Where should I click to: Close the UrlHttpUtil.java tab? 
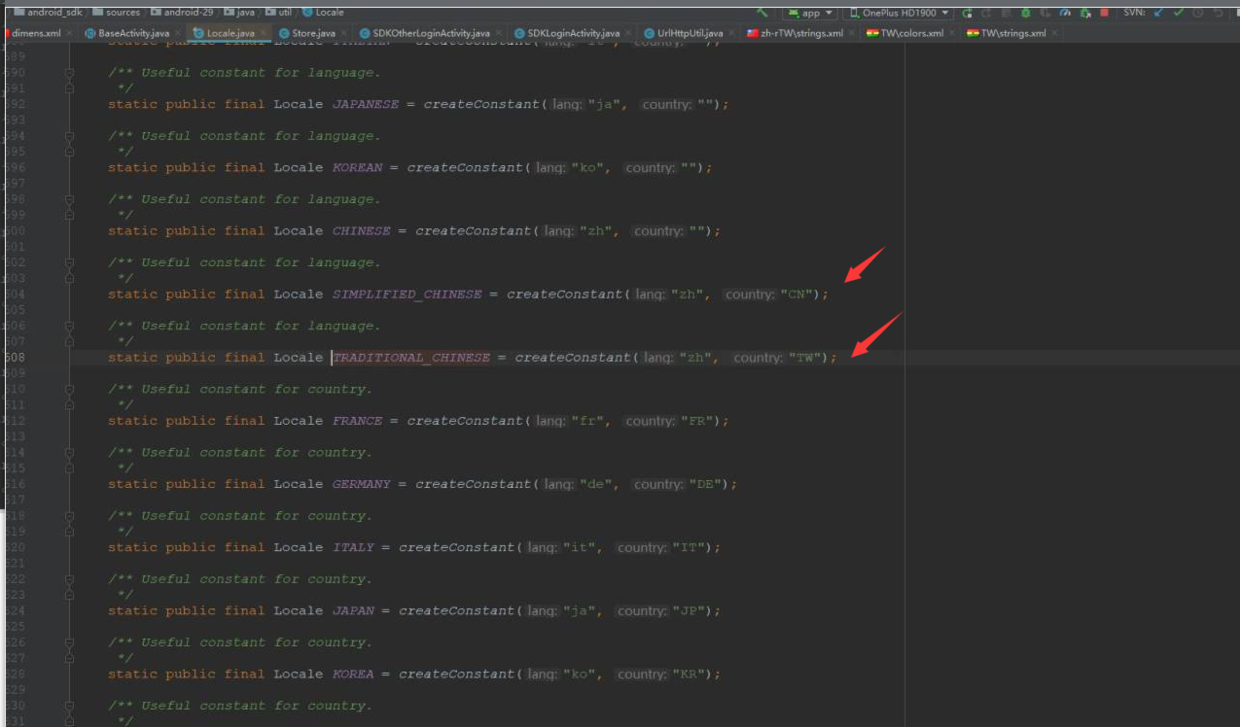coord(733,33)
